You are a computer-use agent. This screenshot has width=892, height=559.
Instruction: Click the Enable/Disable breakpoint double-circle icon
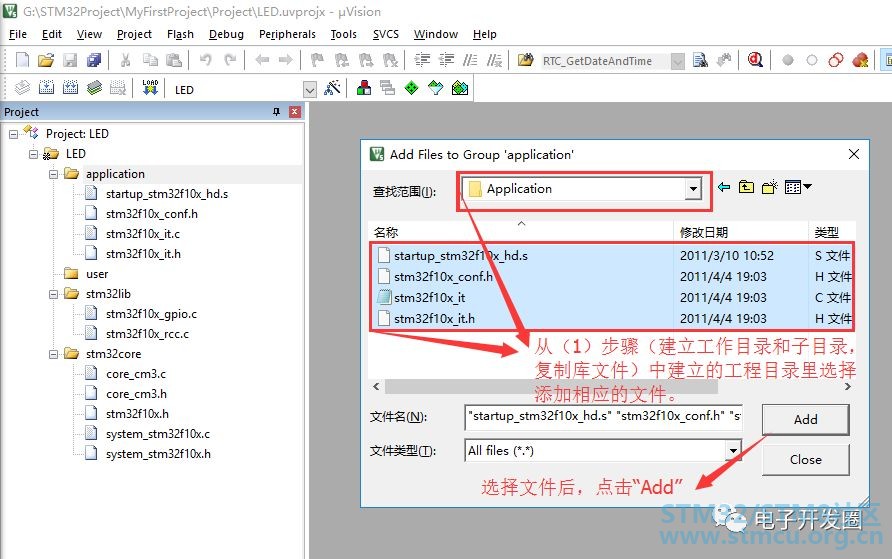point(836,60)
